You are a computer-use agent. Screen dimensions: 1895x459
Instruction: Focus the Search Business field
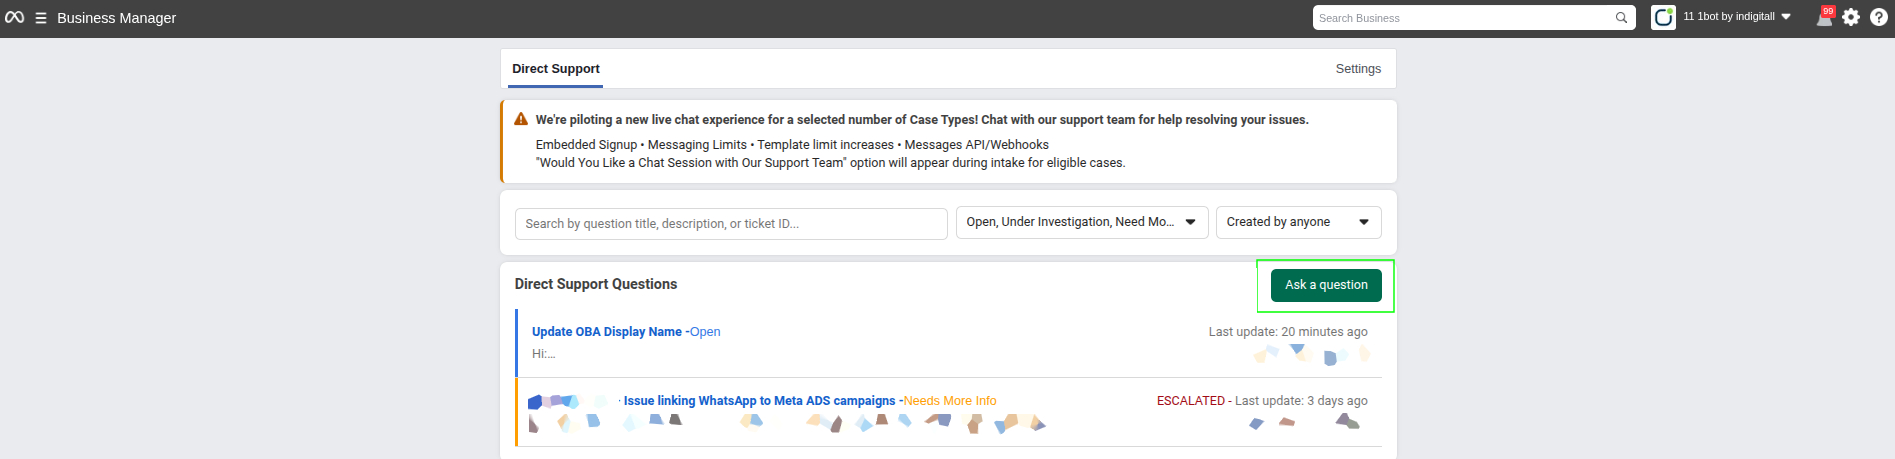[1474, 18]
